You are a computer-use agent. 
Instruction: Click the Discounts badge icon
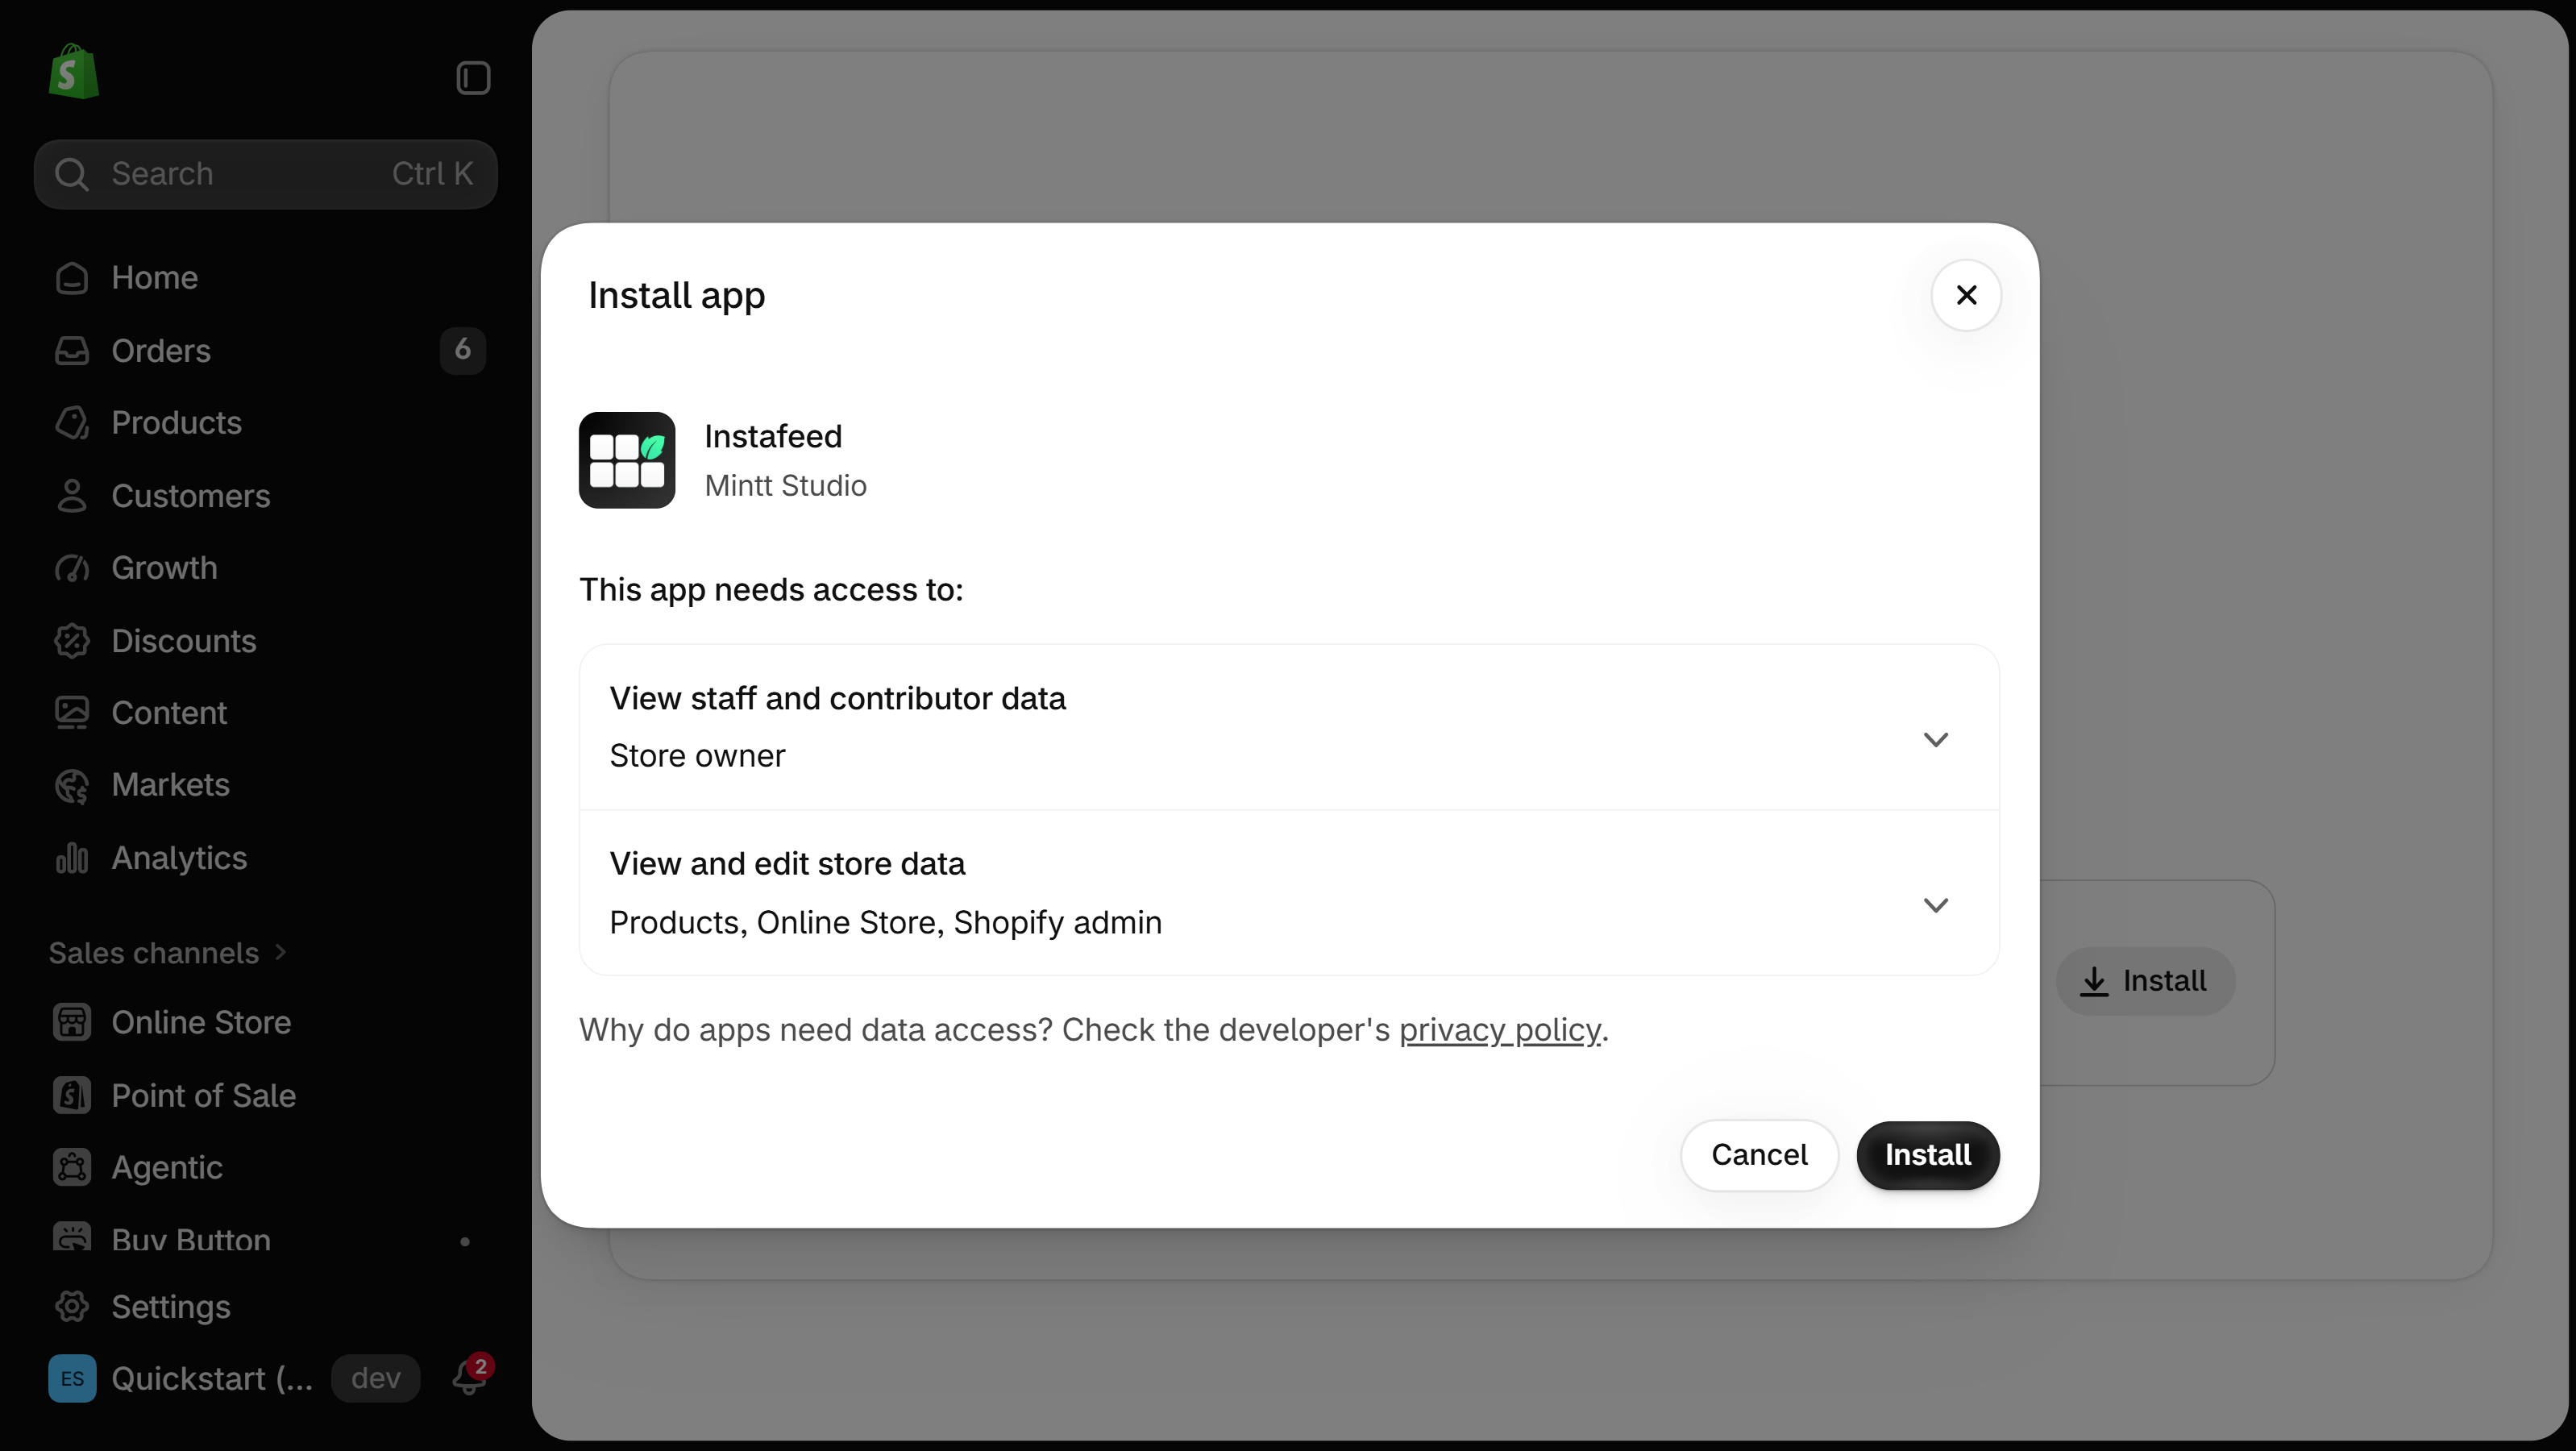[72, 641]
